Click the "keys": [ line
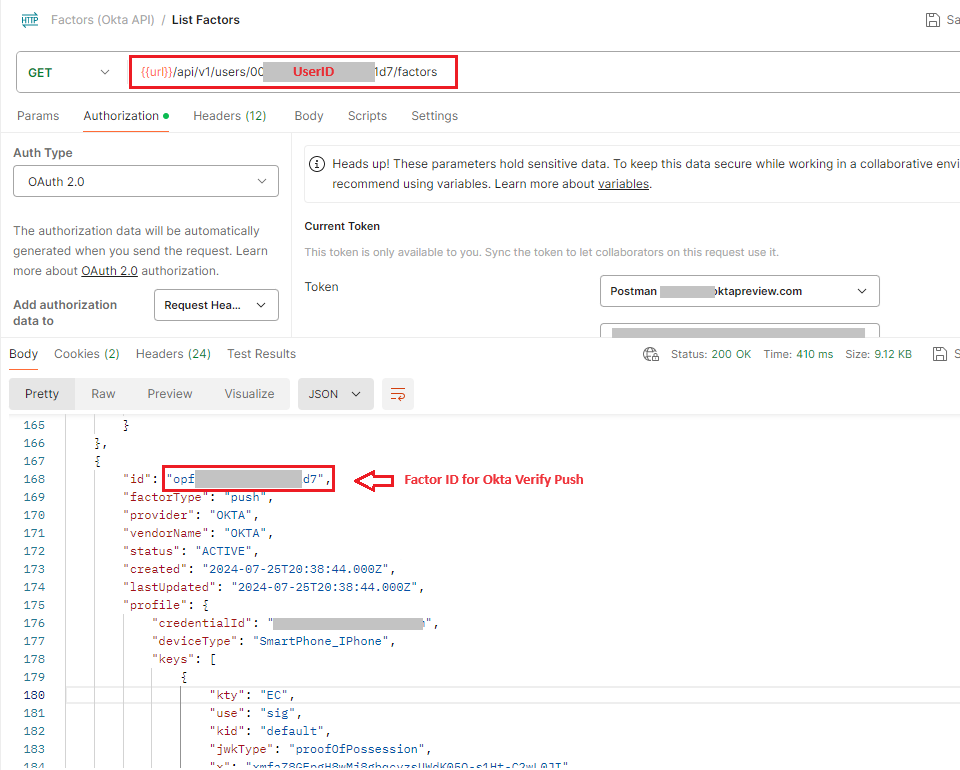Viewport: 960px width, 770px height. tap(184, 659)
